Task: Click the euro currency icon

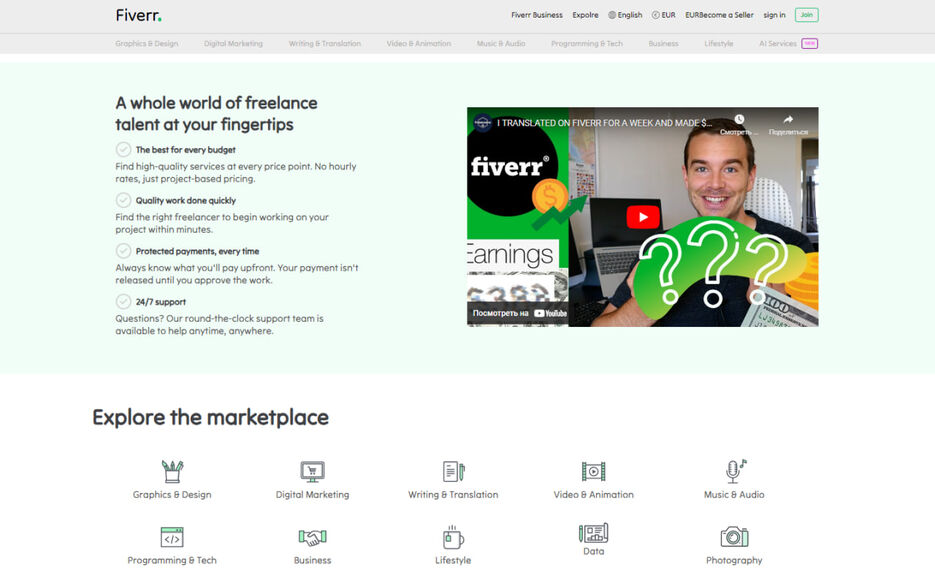Action: (x=655, y=15)
